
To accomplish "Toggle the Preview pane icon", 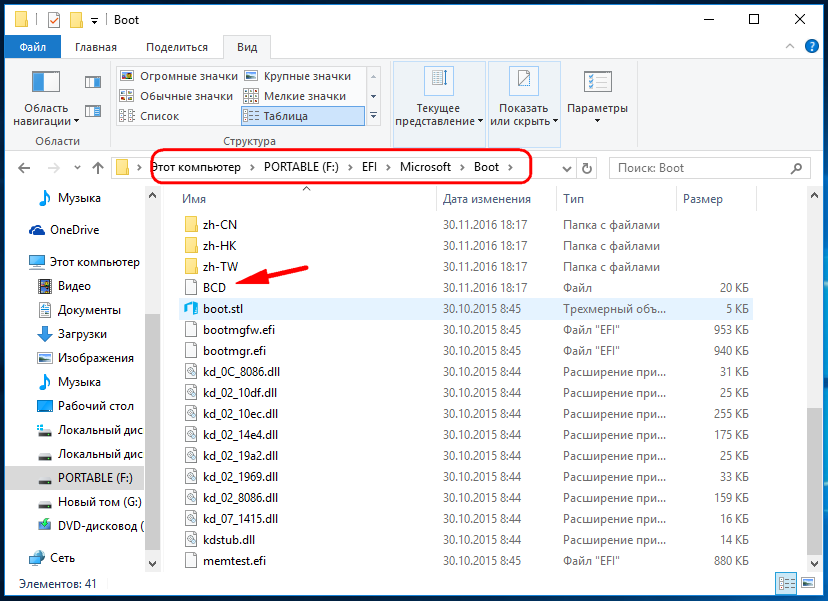I will coord(93,82).
